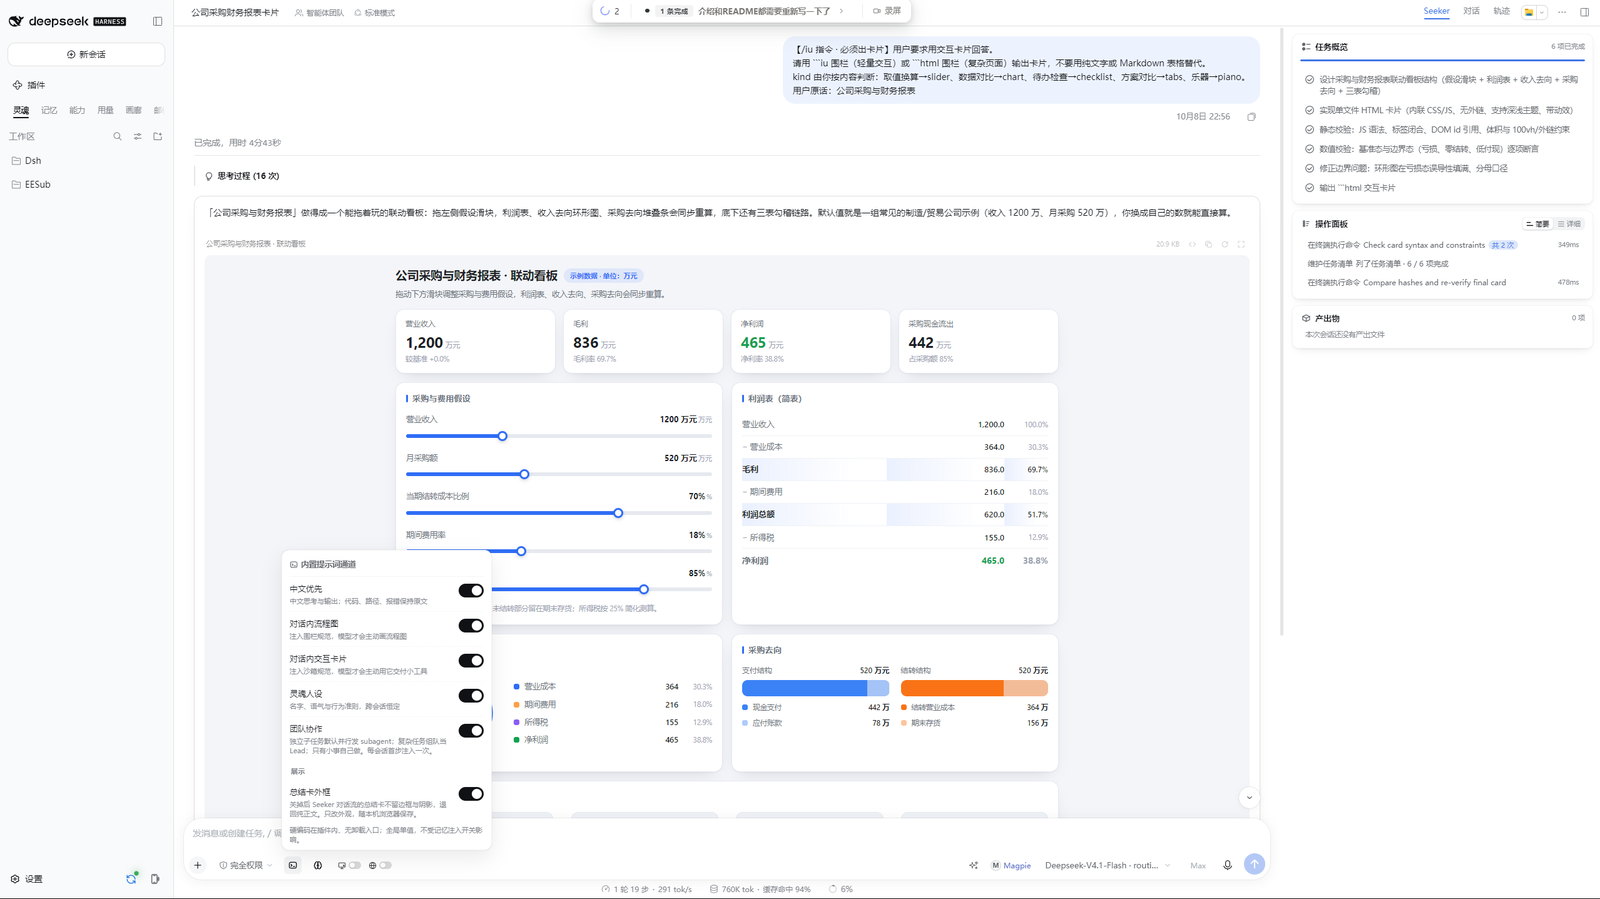This screenshot has height=899, width=1600.
Task: Reload the interactive card
Action: (x=1224, y=244)
